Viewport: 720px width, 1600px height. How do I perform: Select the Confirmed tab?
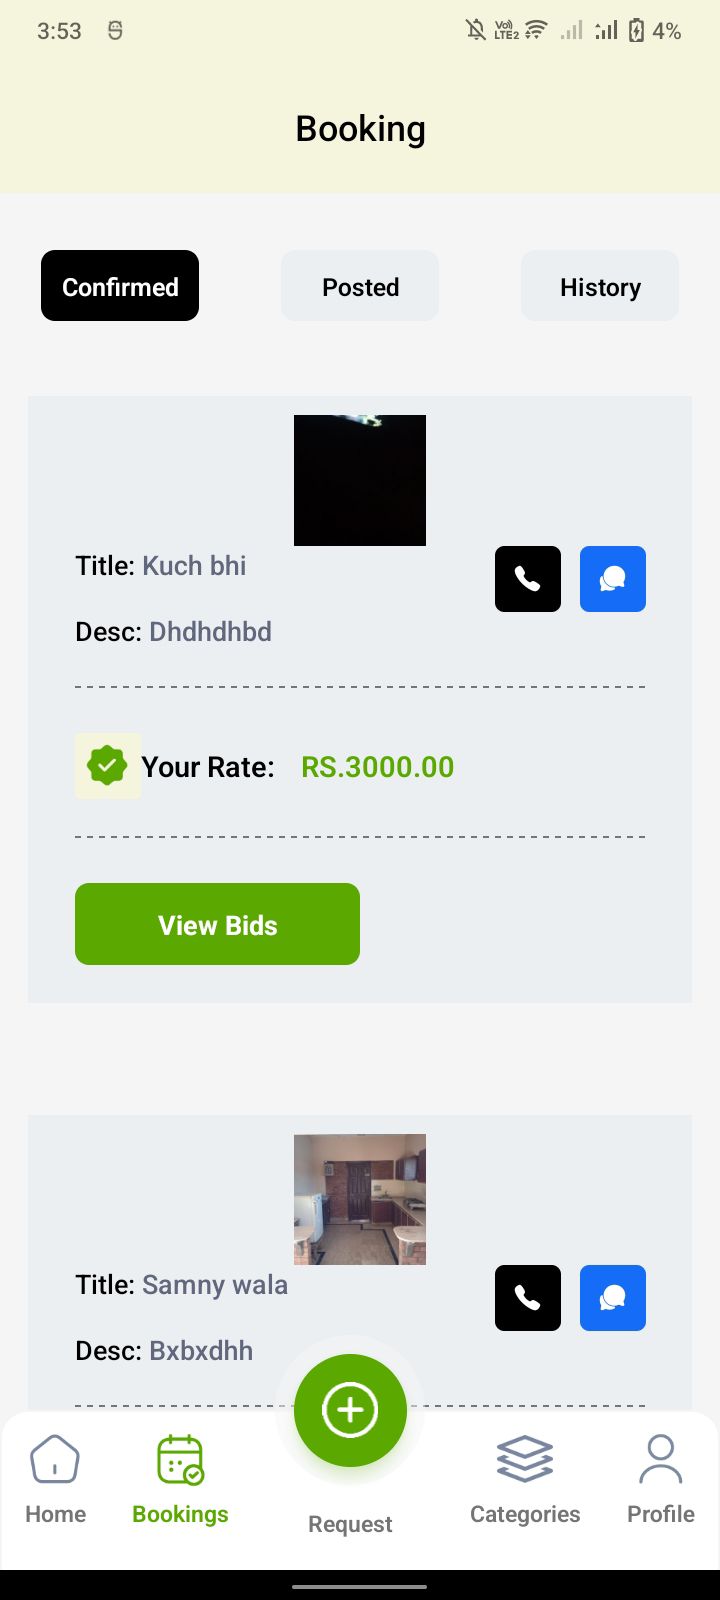[x=120, y=287]
